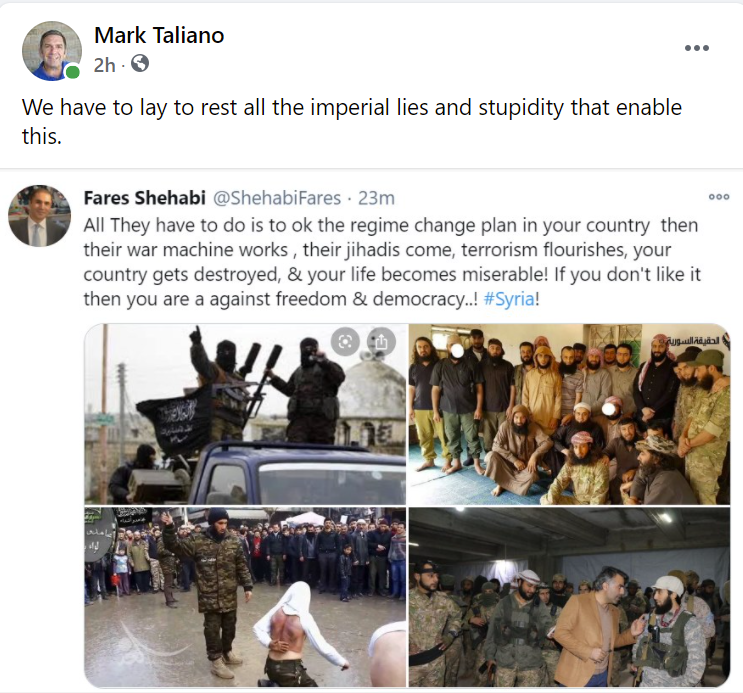Open the 2h post timestamp
Viewport: 743px width, 693px height.
[x=104, y=65]
